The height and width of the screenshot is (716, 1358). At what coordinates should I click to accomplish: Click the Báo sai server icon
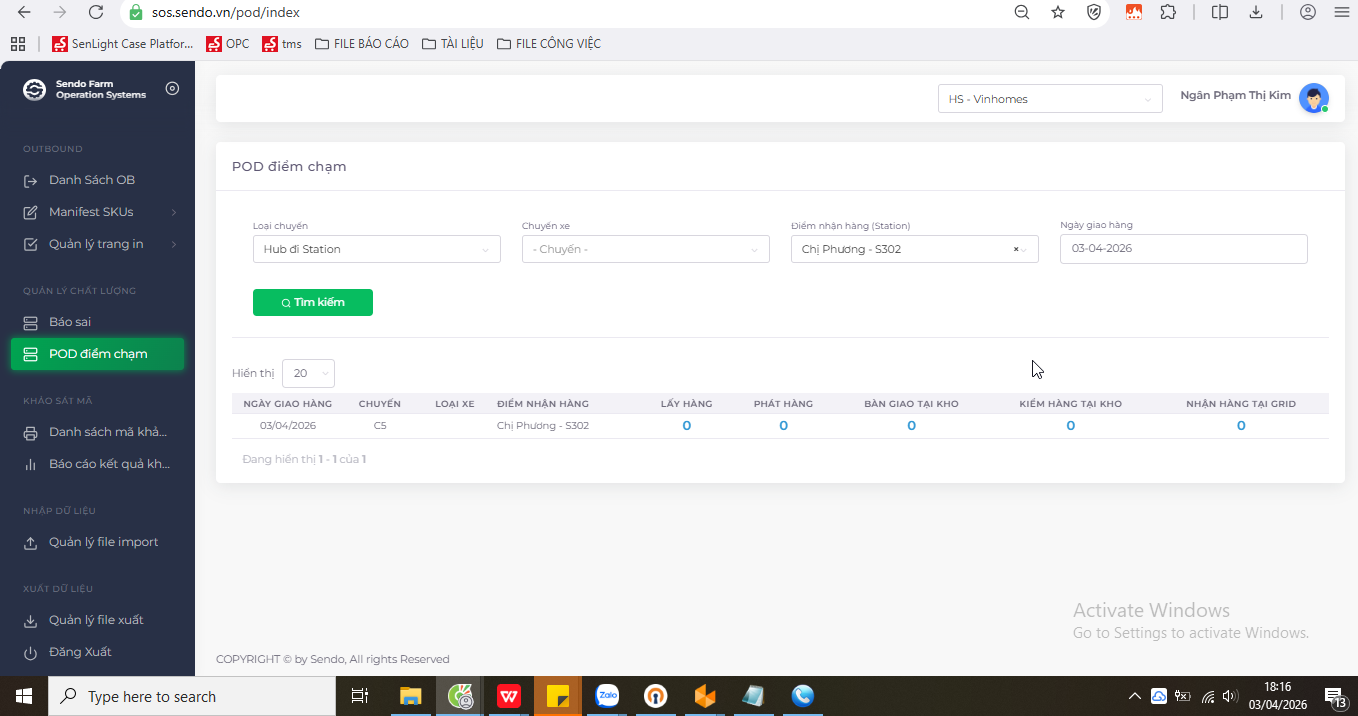pos(30,322)
